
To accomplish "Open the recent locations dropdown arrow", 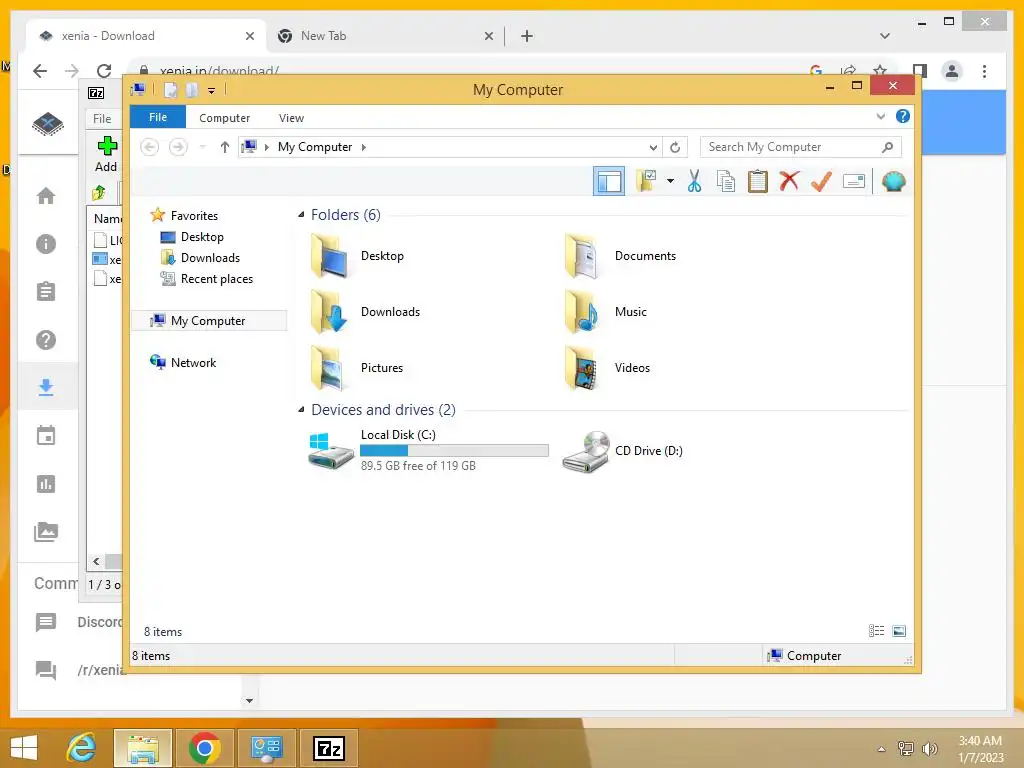I will [x=202, y=147].
